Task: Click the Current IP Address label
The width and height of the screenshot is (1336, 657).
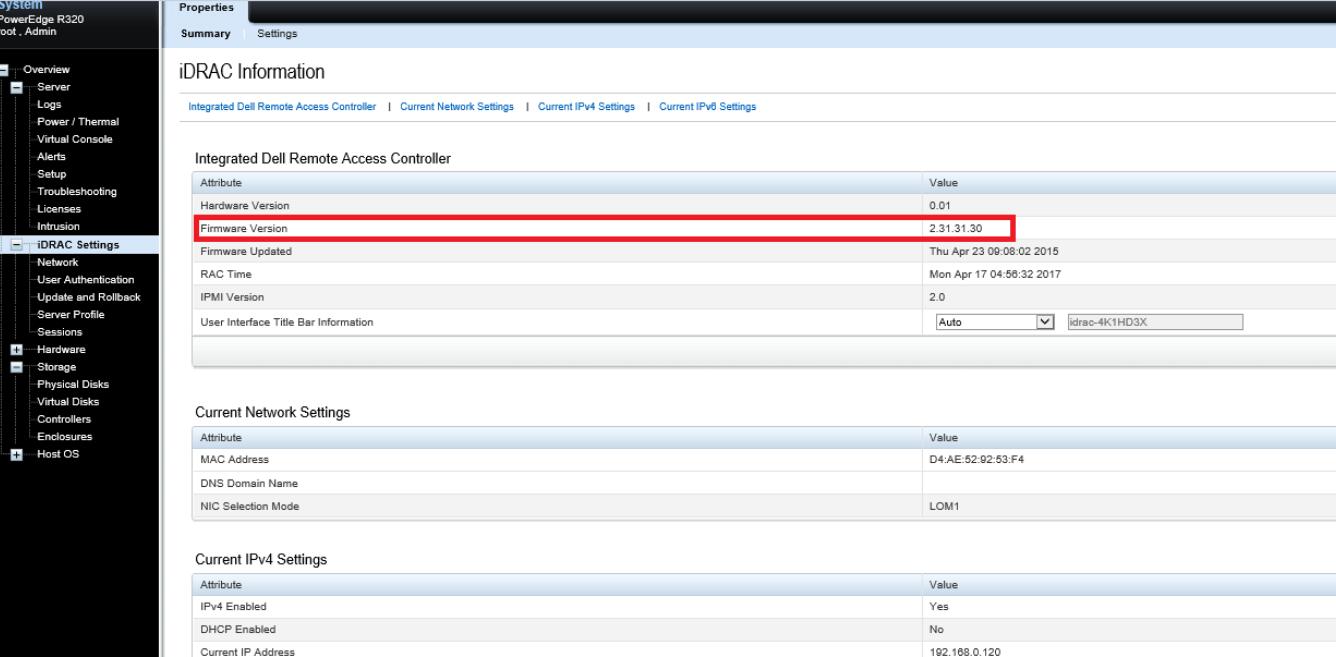Action: [x=247, y=652]
